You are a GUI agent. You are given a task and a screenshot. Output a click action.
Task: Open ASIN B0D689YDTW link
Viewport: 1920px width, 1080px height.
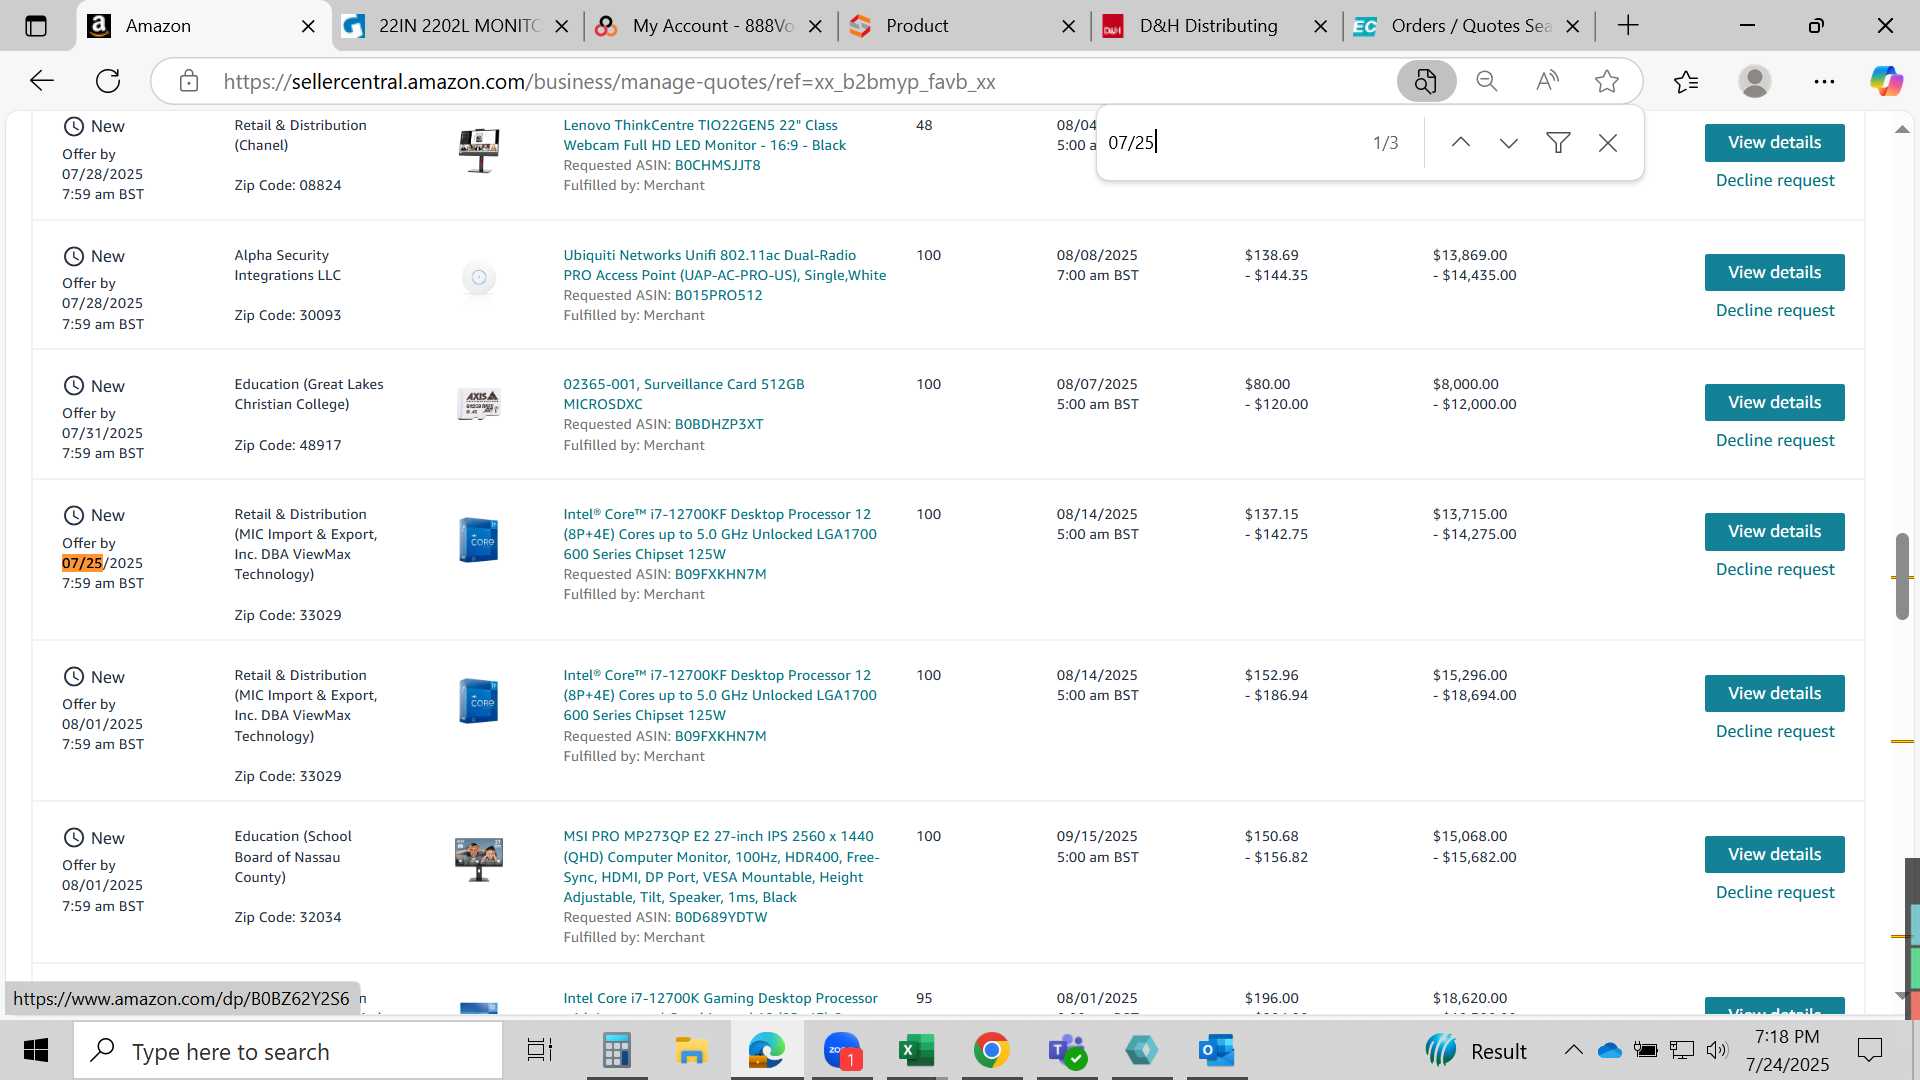coord(721,917)
